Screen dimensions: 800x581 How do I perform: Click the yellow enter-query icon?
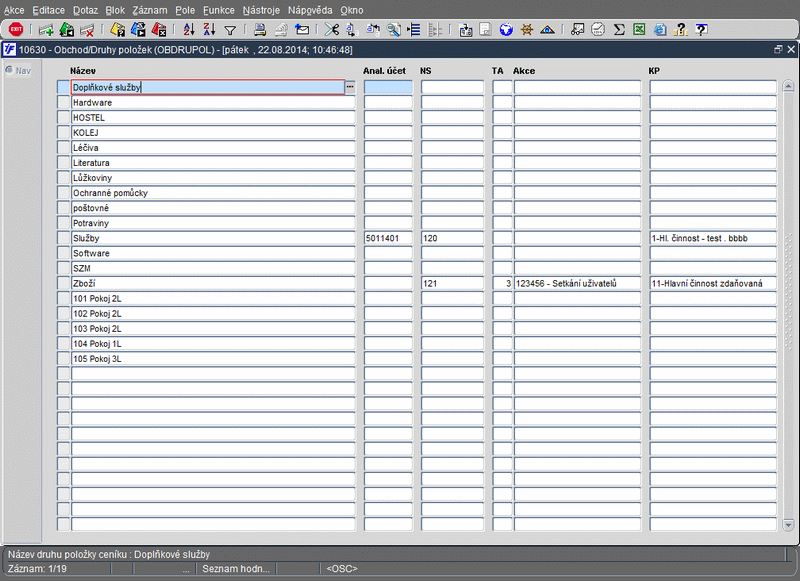[117, 30]
